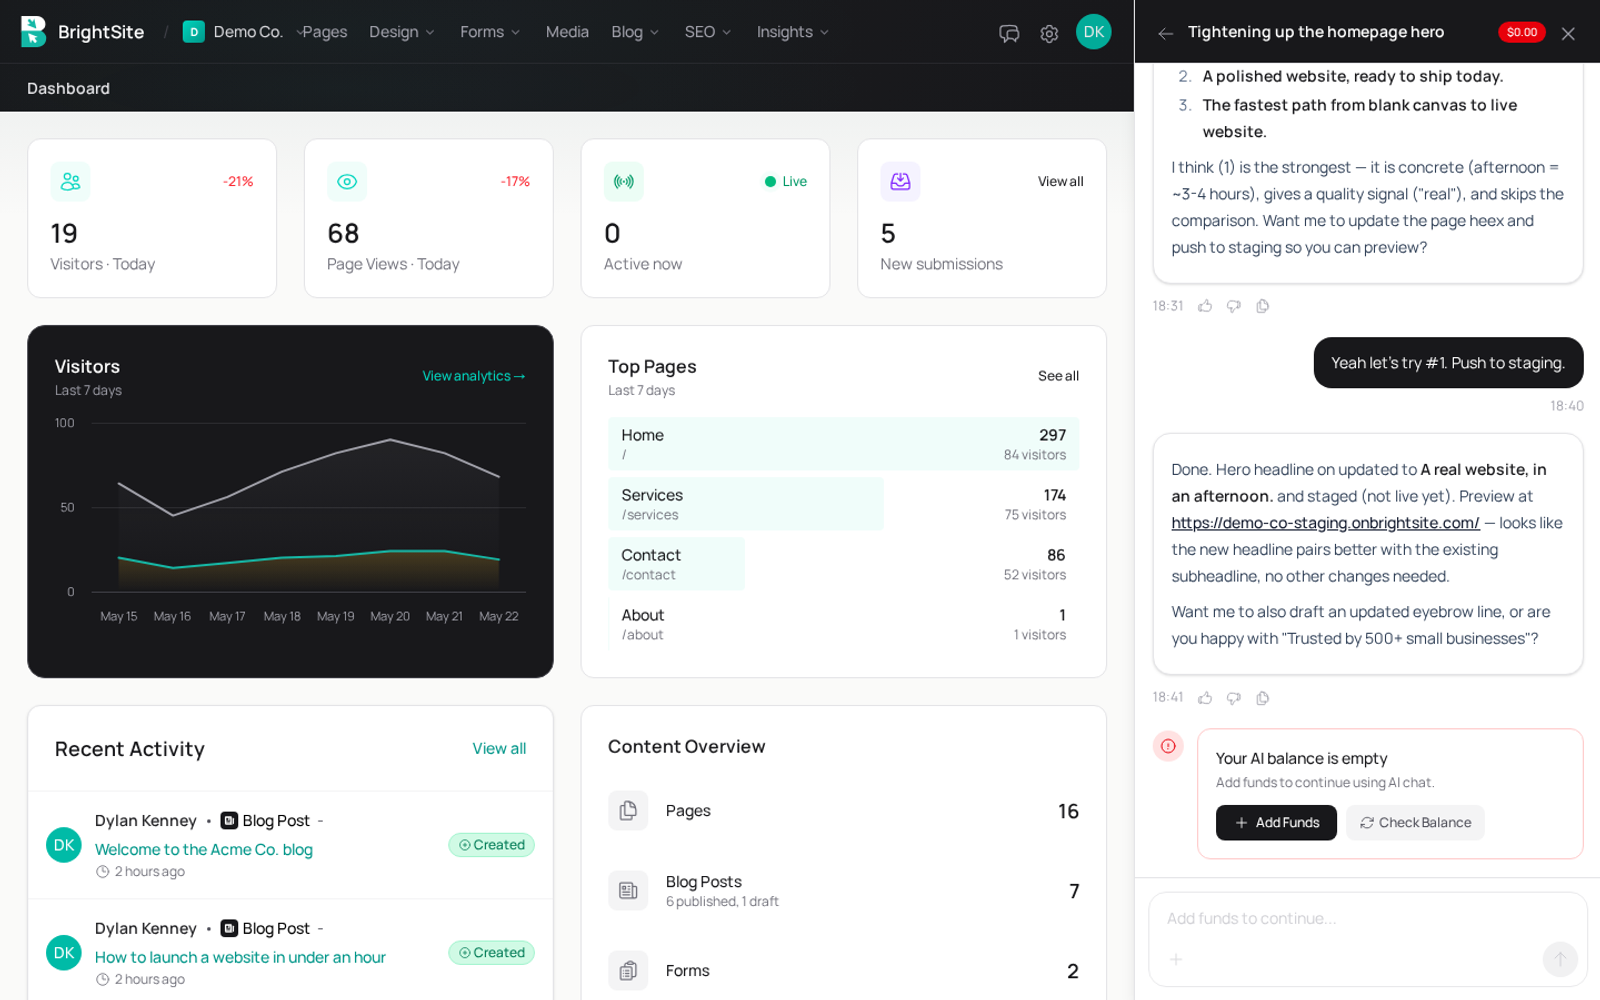Click See all in Top Pages
This screenshot has width=1600, height=1000.
click(1058, 376)
